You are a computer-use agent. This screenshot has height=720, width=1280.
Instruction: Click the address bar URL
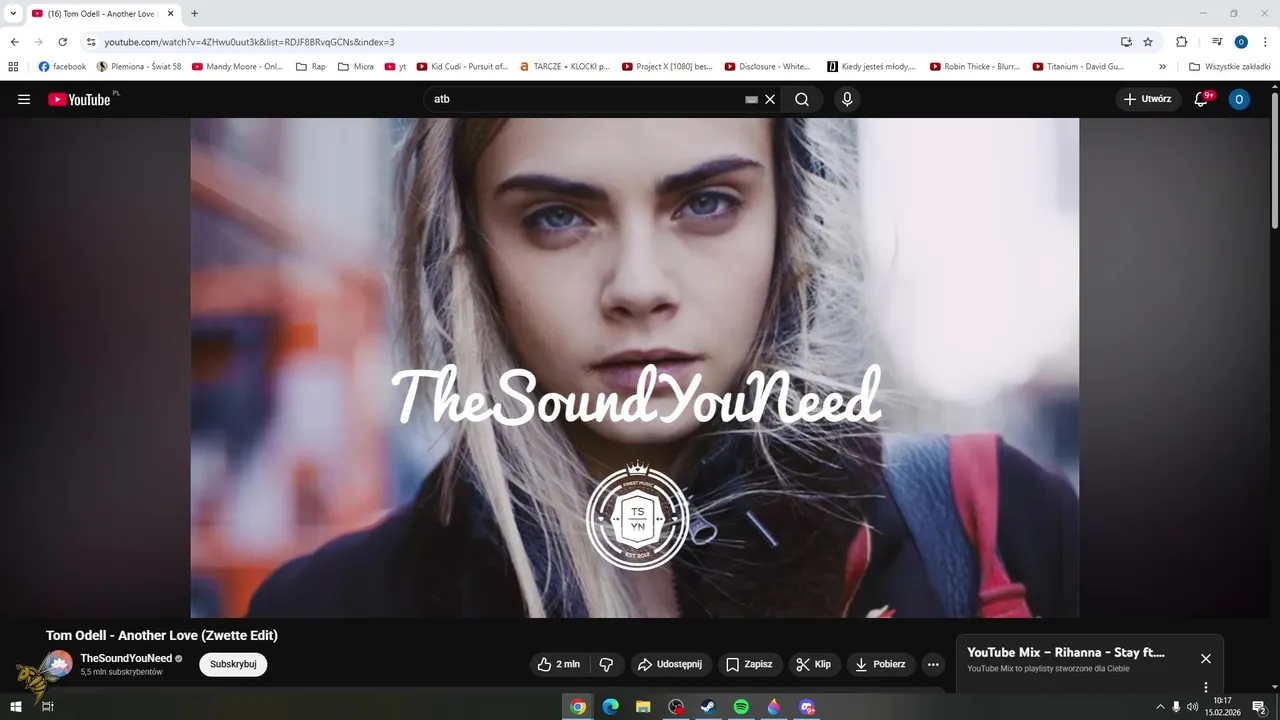pos(249,42)
